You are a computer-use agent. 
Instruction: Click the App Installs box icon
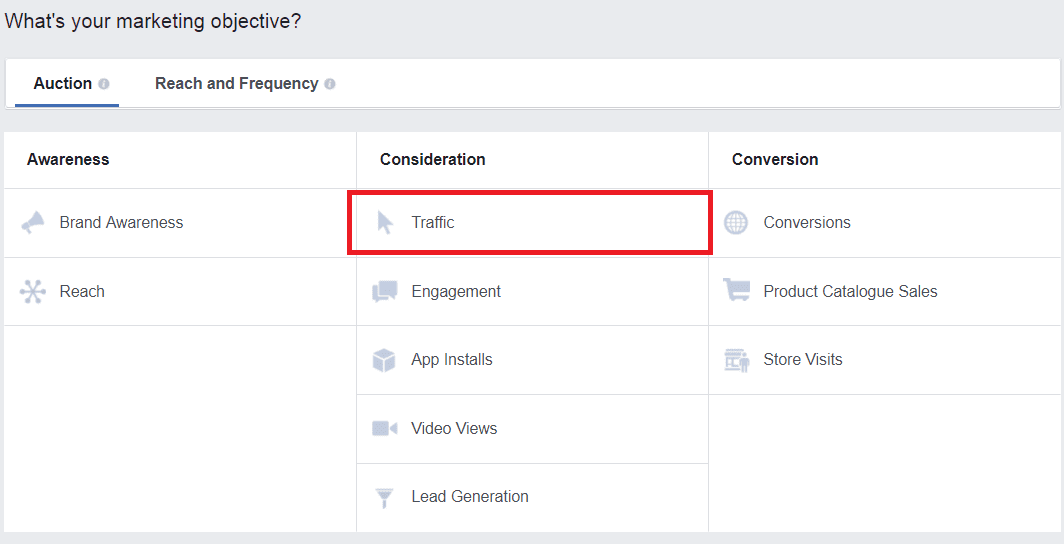384,360
